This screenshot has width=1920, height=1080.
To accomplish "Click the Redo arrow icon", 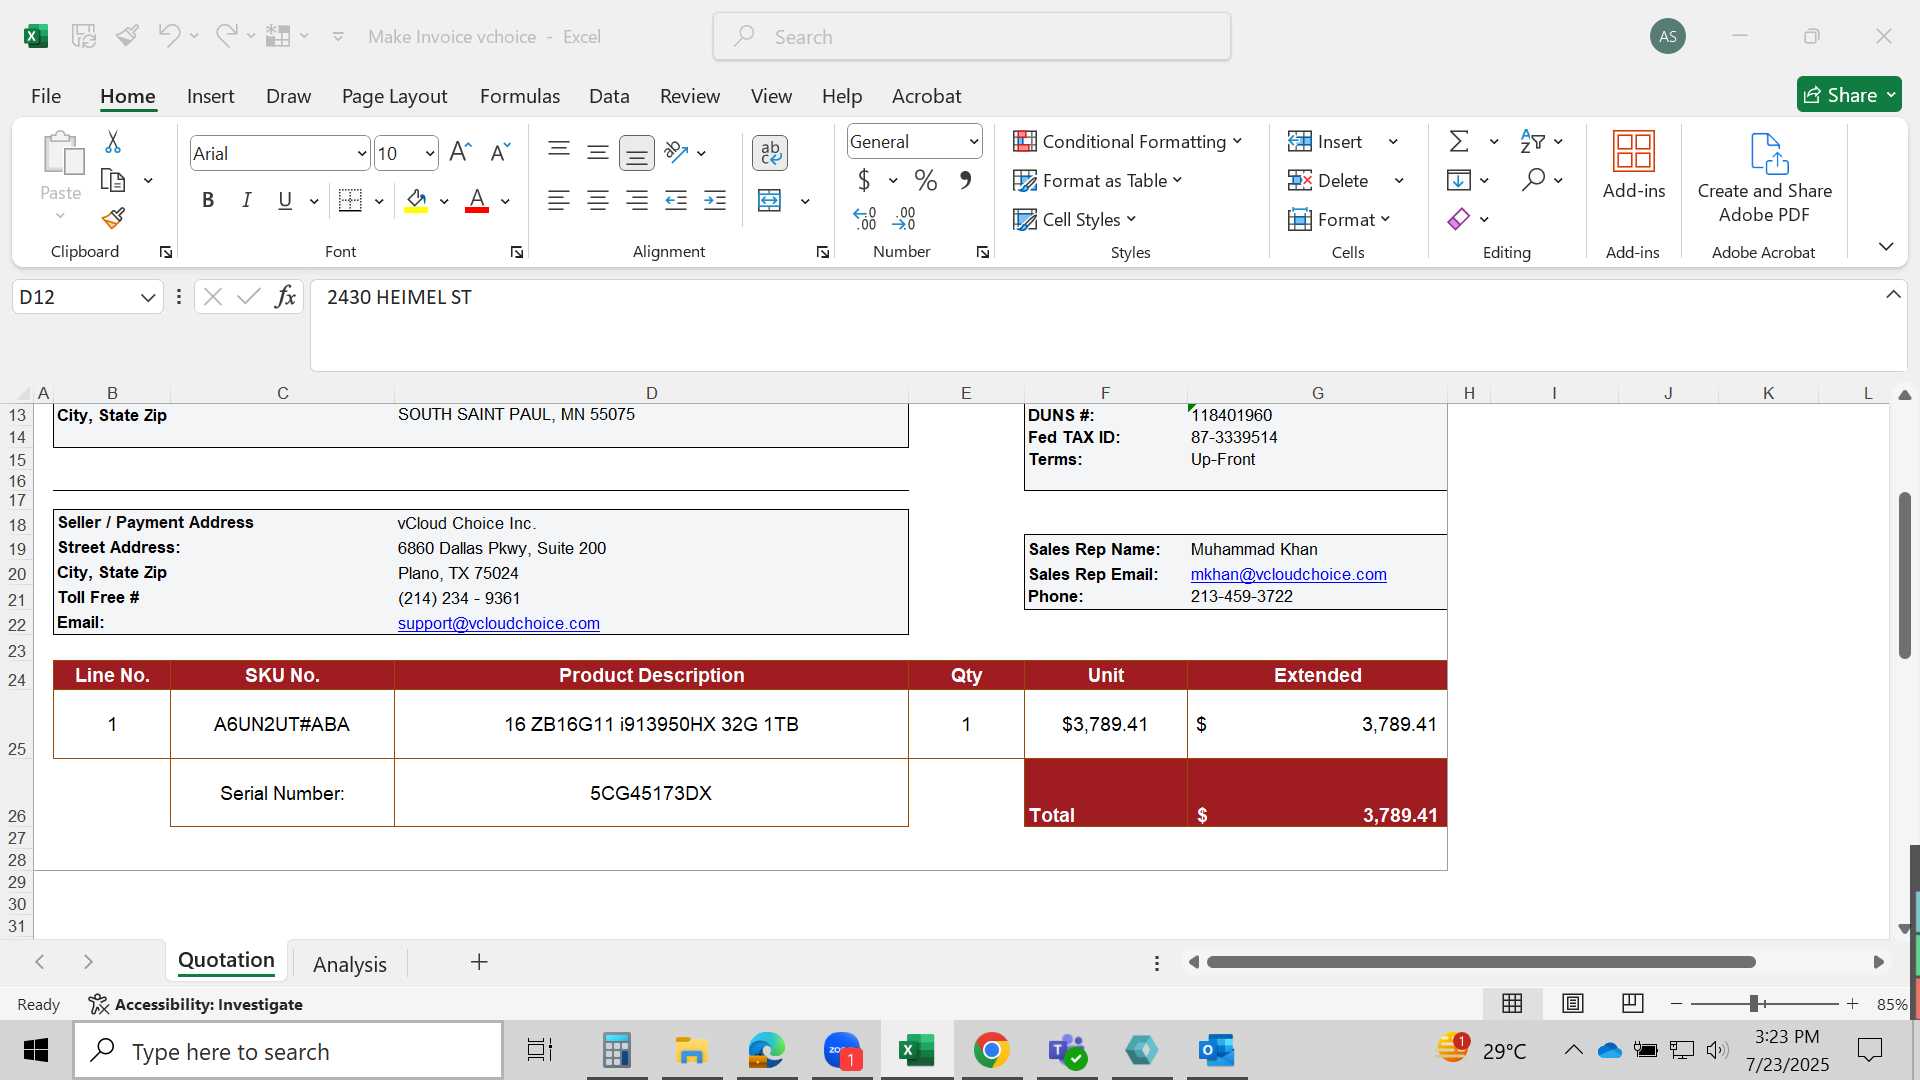I will pos(227,36).
